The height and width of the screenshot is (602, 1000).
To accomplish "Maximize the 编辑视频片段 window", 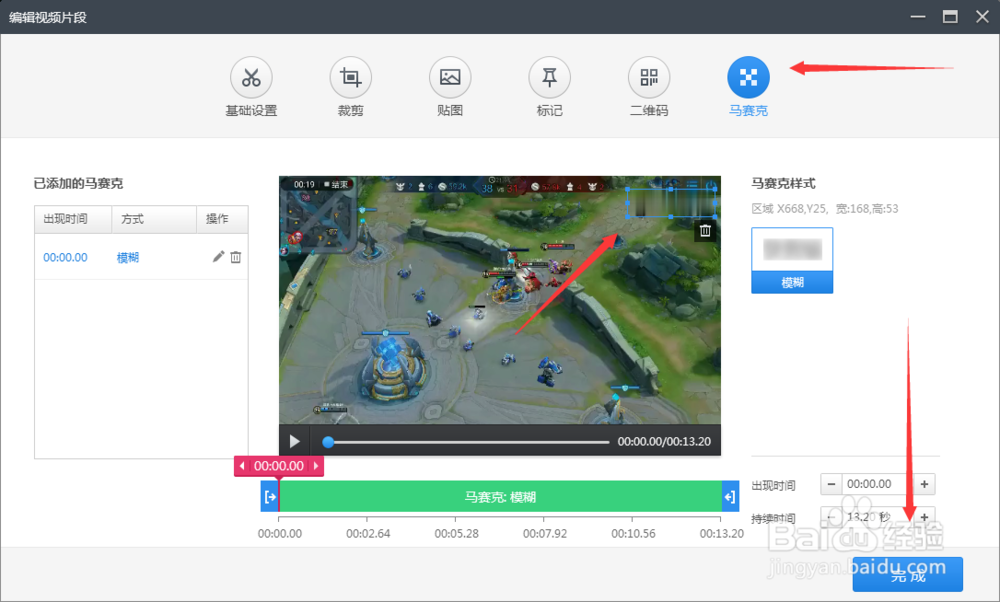I will pos(950,17).
